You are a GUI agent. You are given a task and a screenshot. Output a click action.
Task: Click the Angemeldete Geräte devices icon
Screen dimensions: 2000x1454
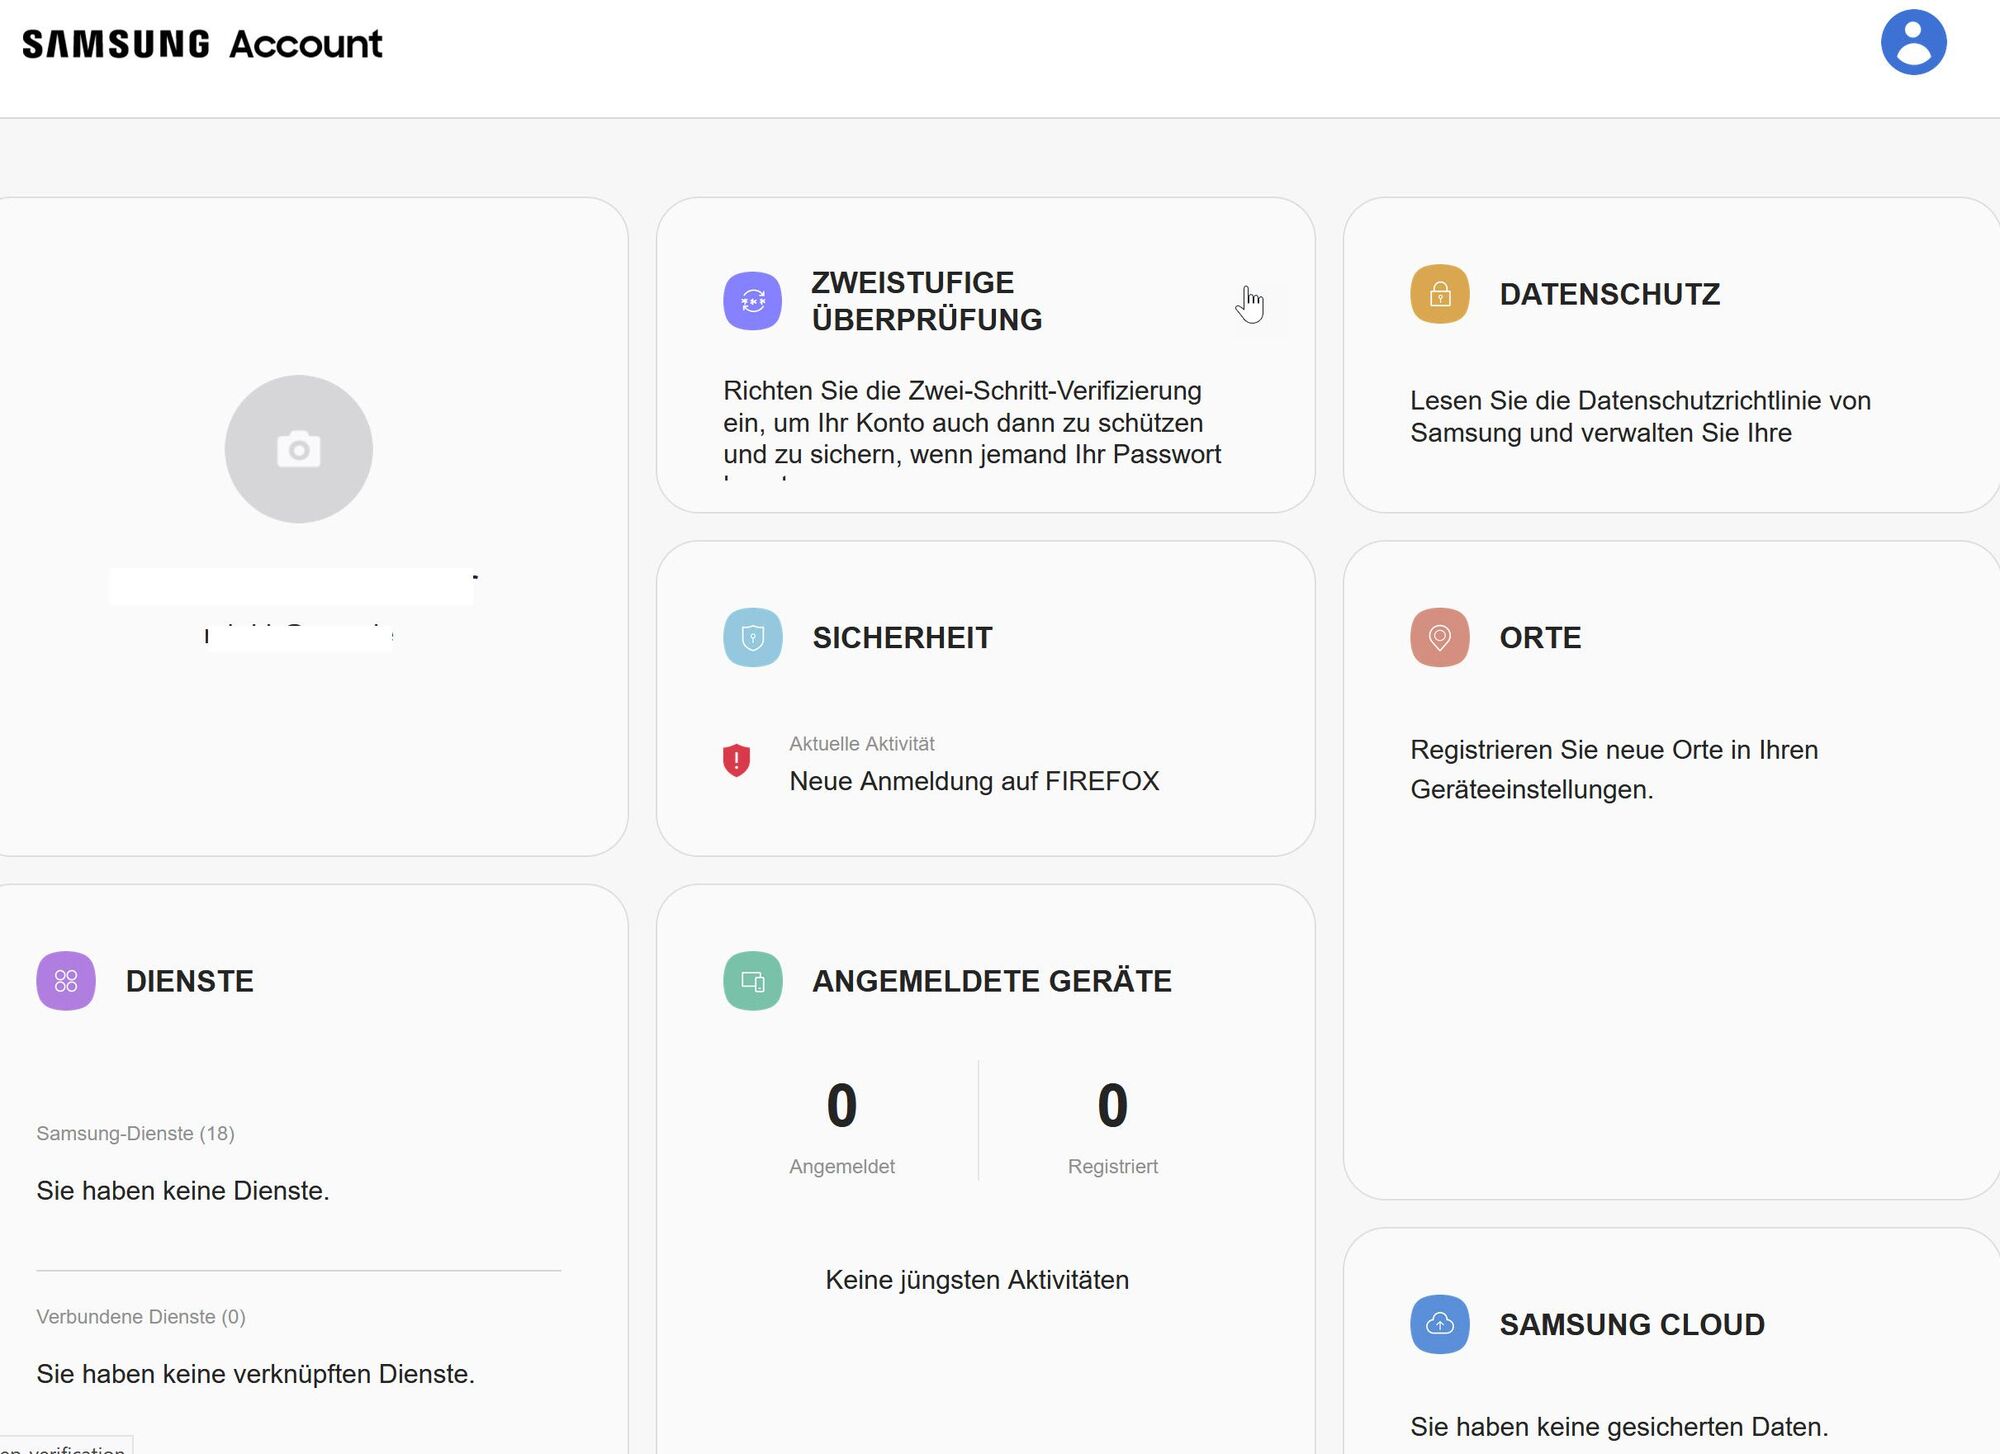coord(752,980)
